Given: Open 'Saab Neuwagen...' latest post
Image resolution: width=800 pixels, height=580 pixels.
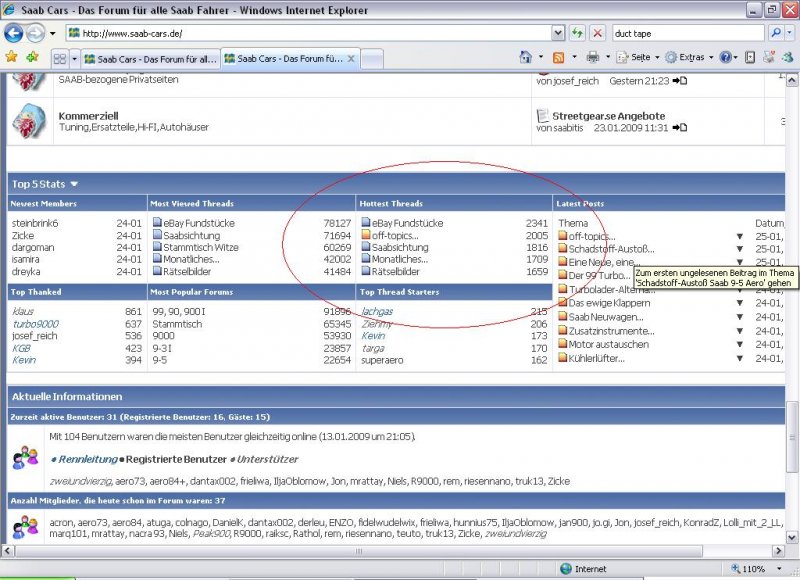Looking at the screenshot, I should [x=606, y=317].
